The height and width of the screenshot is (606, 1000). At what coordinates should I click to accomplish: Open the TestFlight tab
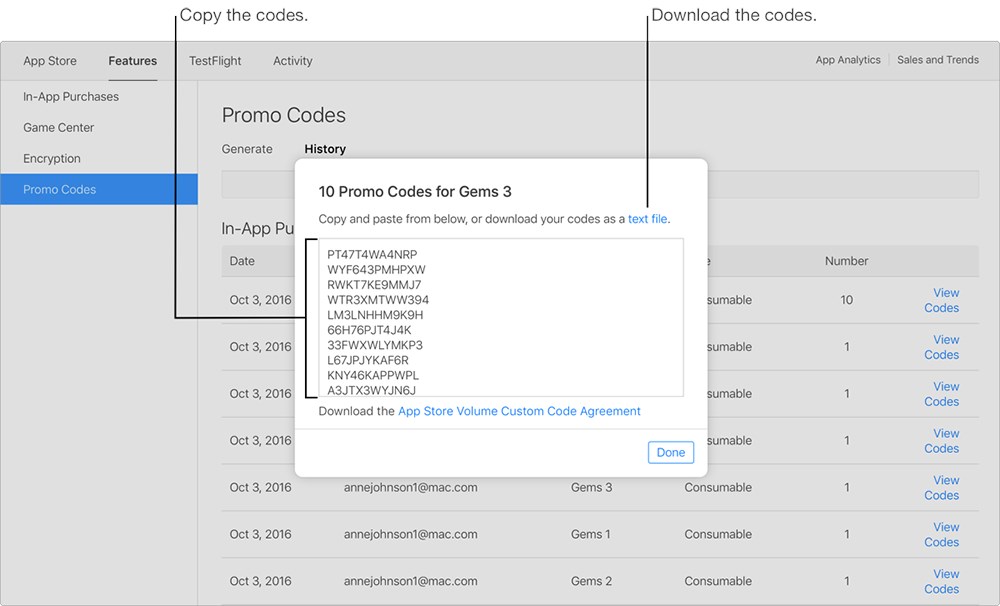(x=215, y=61)
